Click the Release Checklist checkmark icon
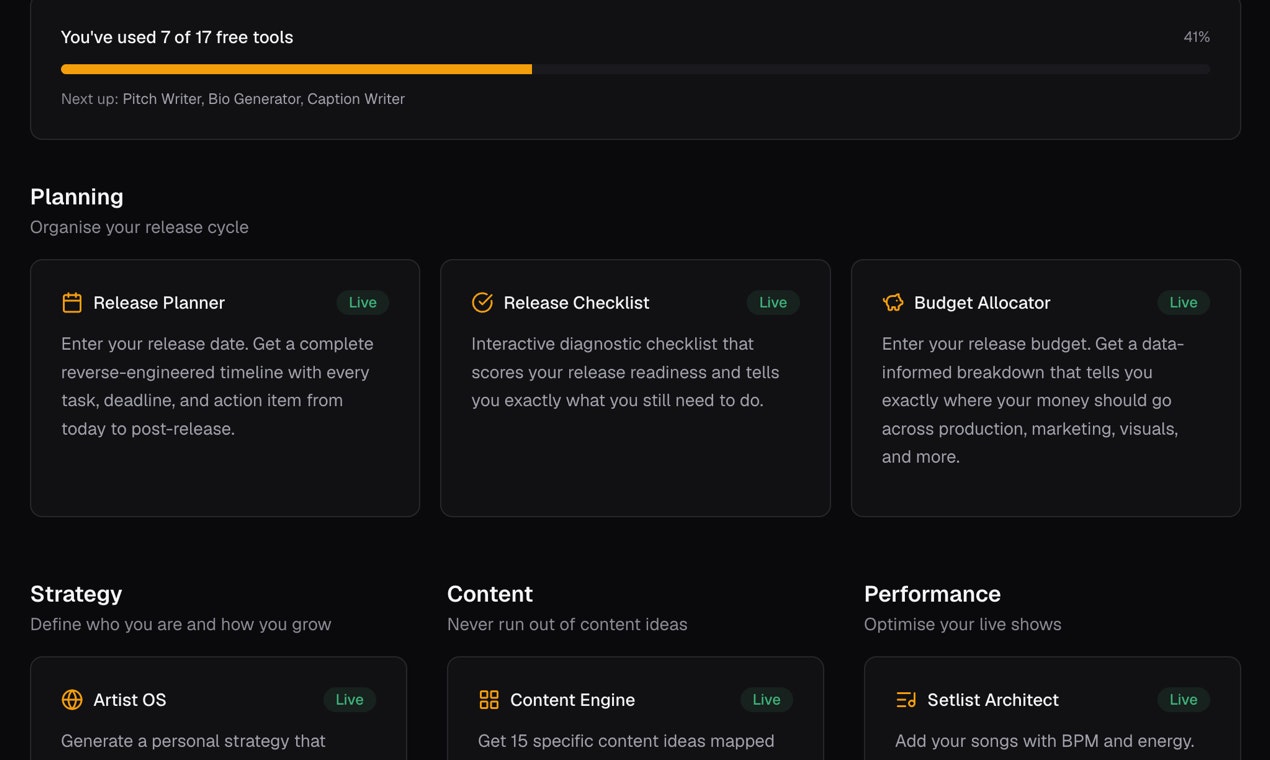The width and height of the screenshot is (1270, 760). point(482,303)
